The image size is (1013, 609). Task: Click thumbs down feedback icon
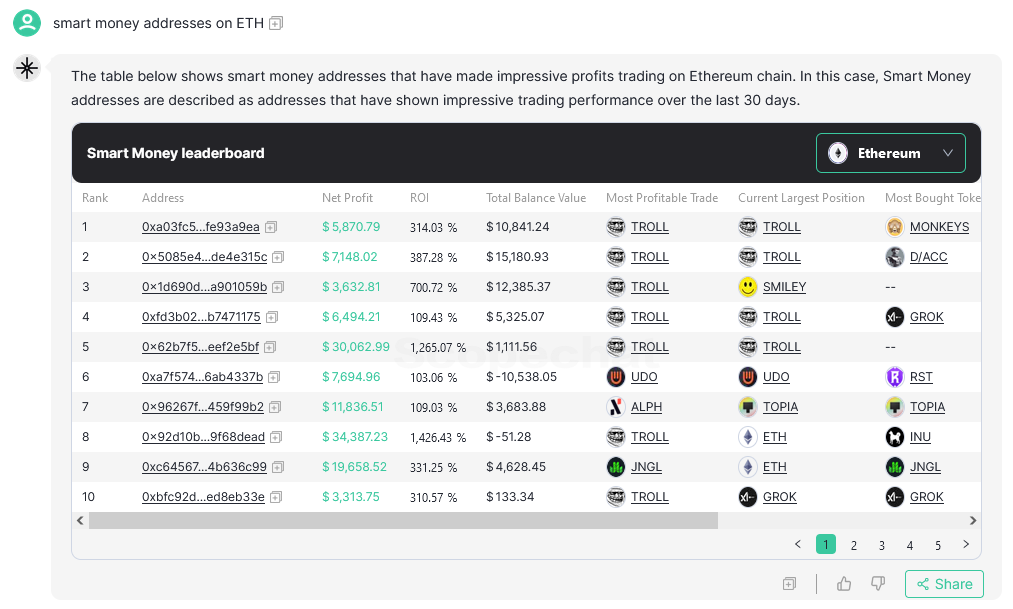[x=877, y=584]
